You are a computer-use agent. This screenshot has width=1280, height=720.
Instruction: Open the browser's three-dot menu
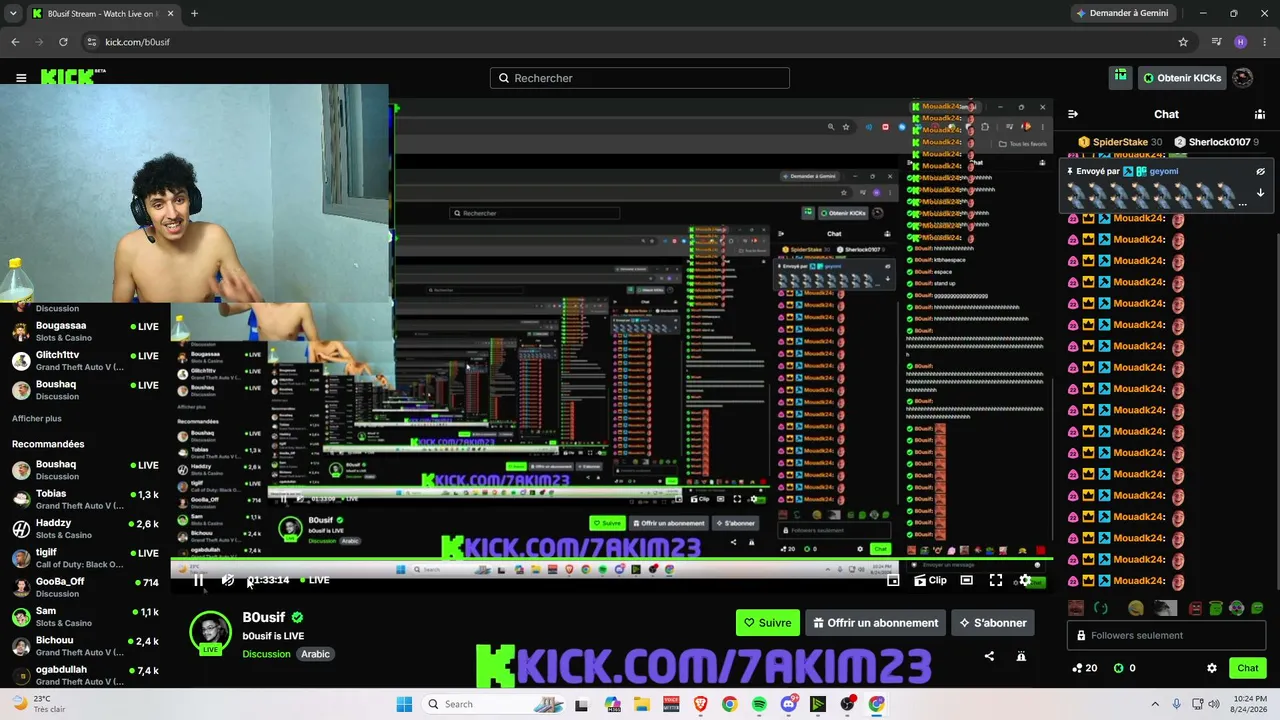[1265, 42]
